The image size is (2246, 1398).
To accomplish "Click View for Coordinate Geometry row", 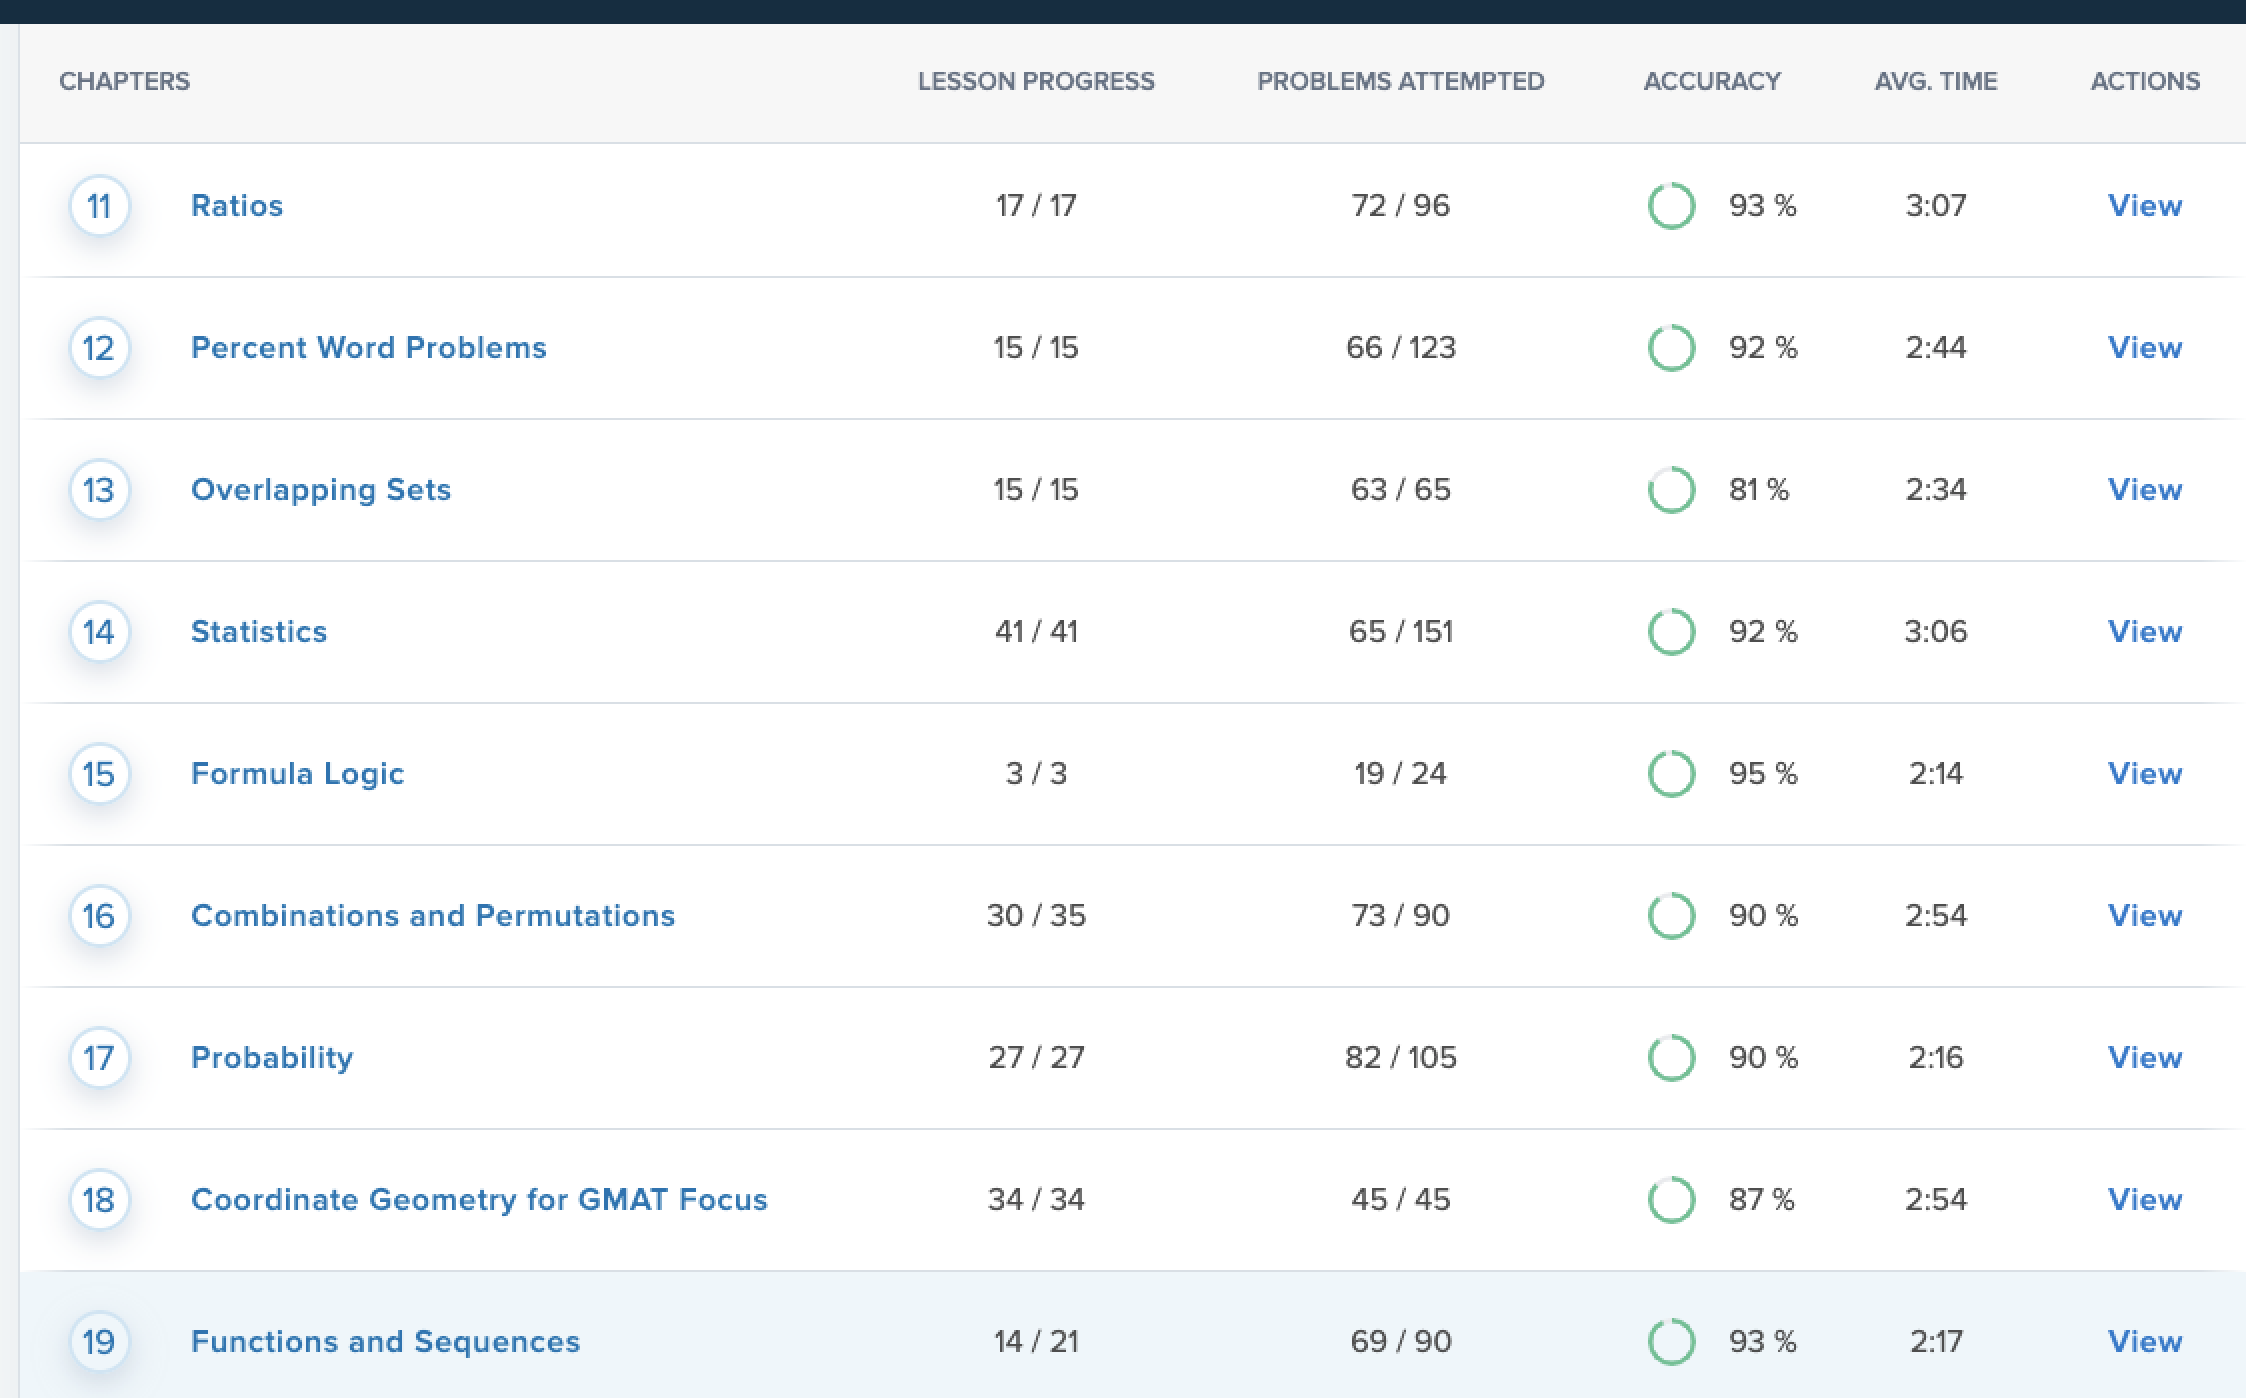I will click(x=2144, y=1200).
